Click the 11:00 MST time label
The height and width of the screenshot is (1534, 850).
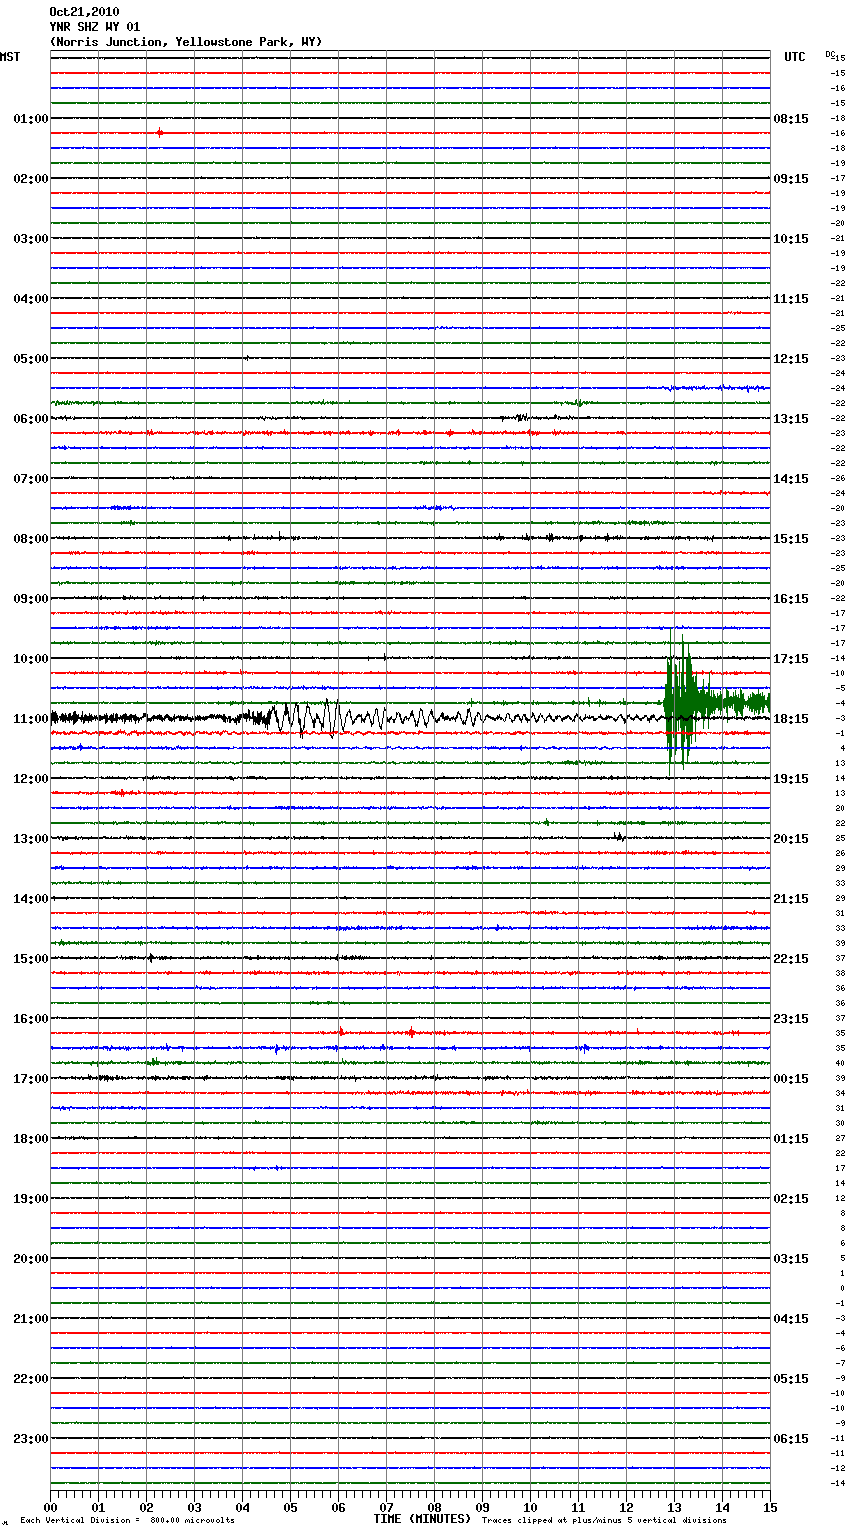click(31, 719)
